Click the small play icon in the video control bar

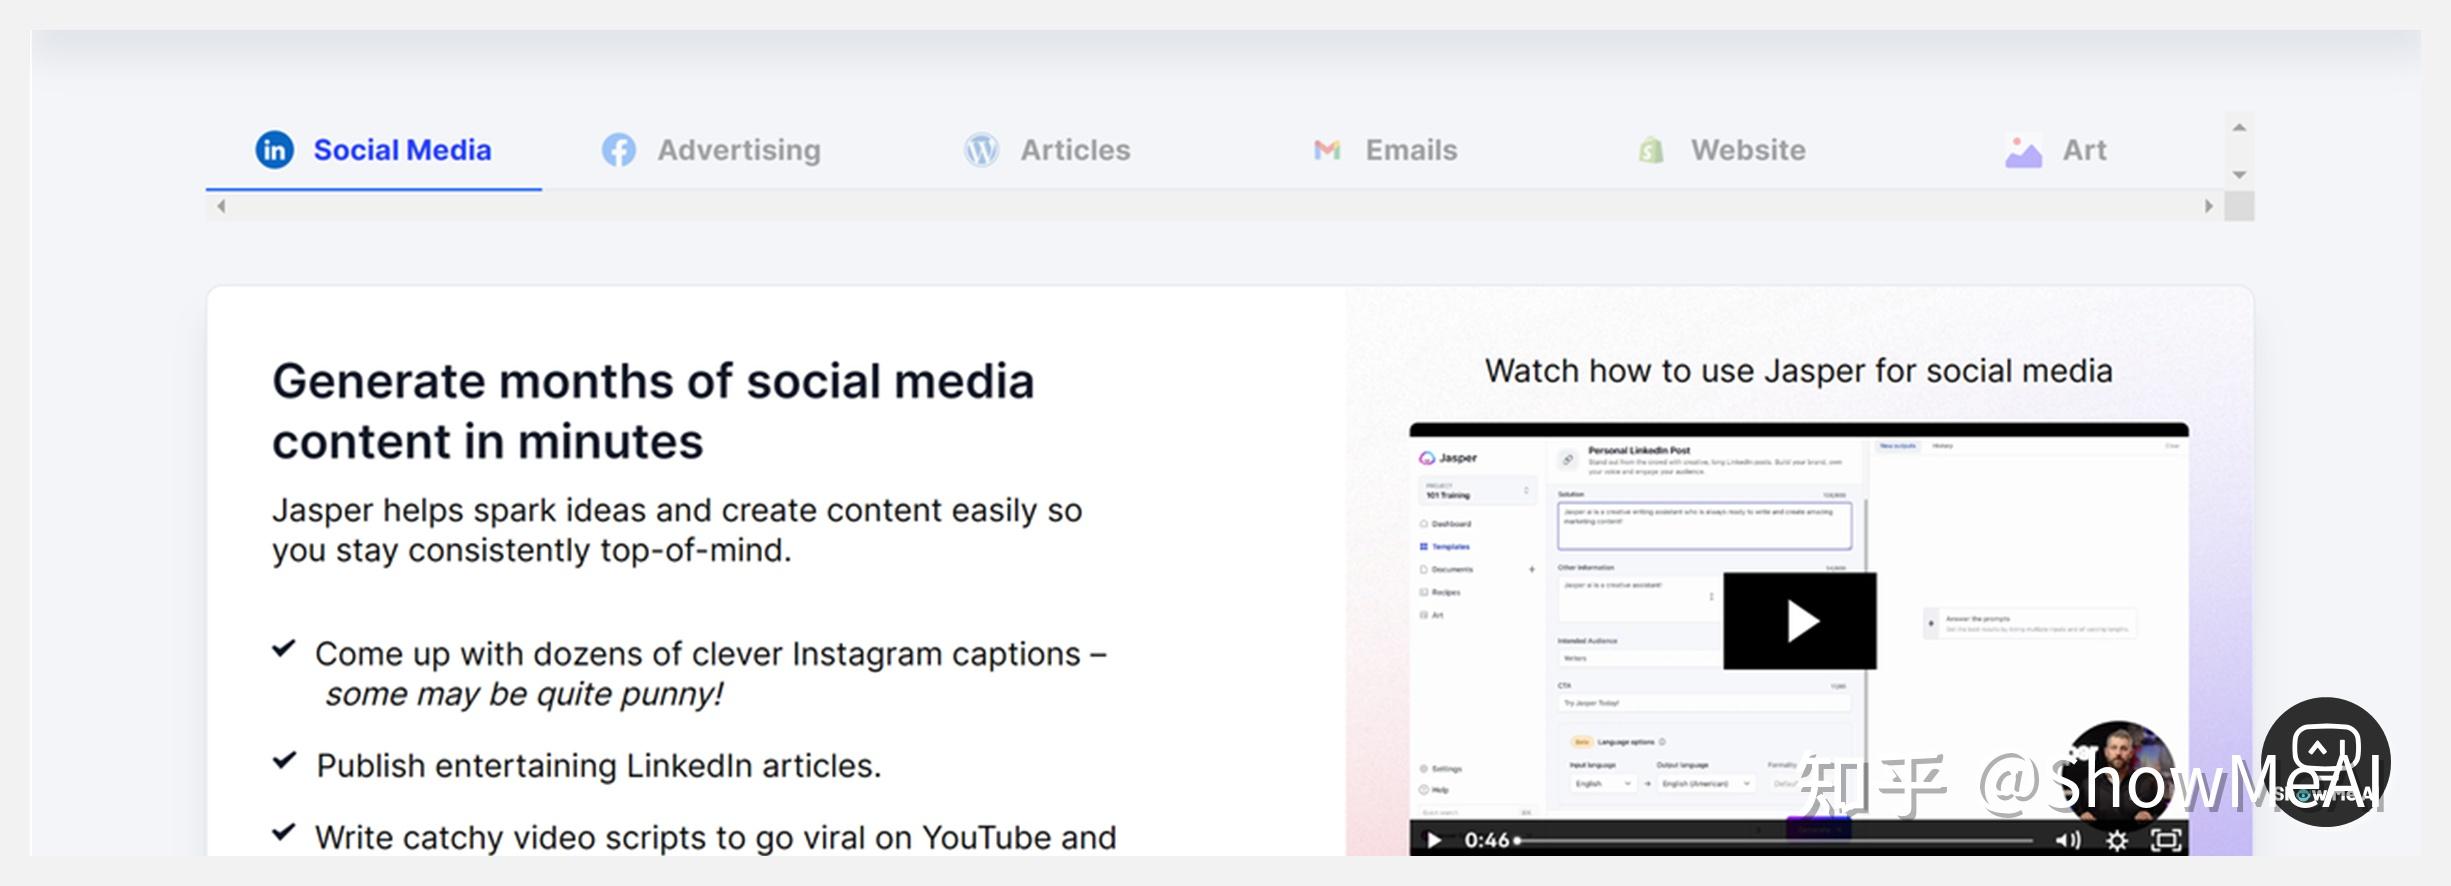[1433, 840]
